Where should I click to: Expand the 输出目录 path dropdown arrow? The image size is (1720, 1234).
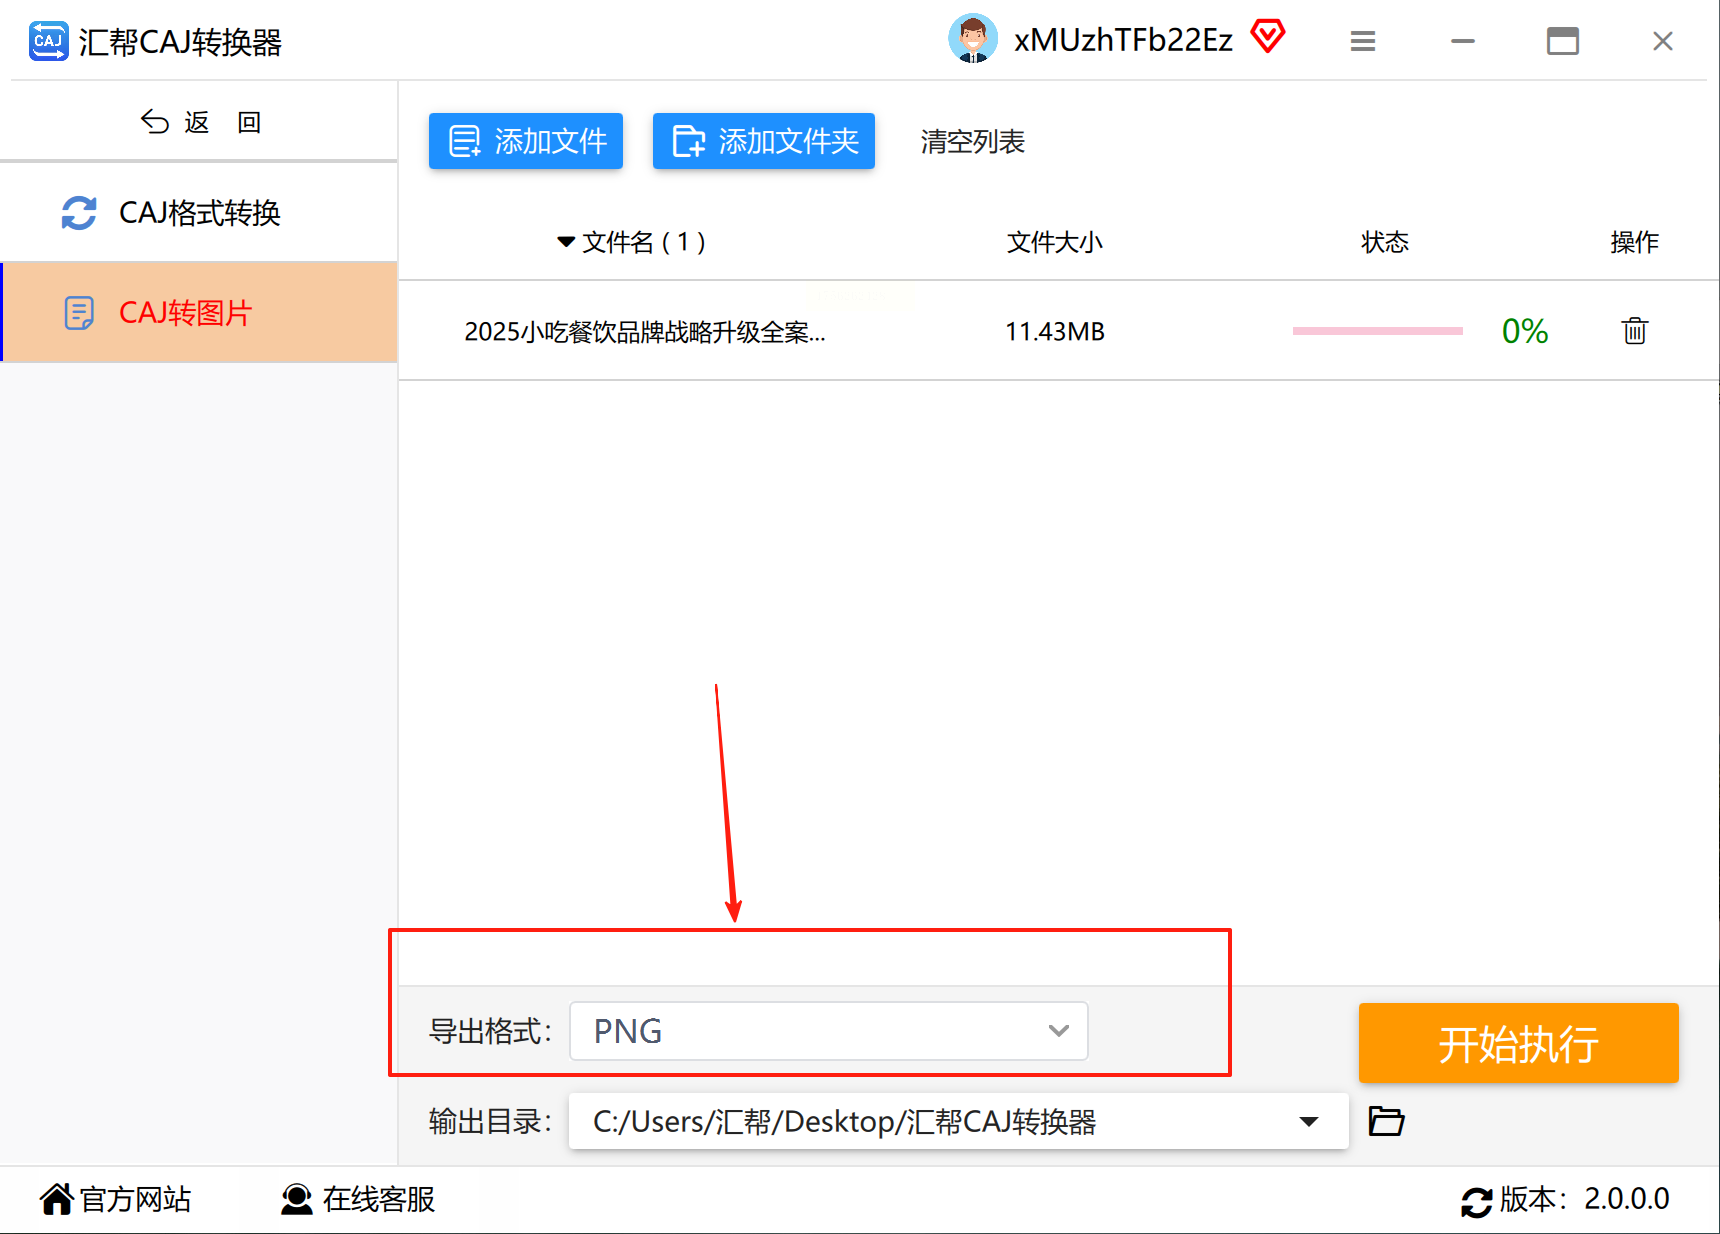tap(1308, 1121)
